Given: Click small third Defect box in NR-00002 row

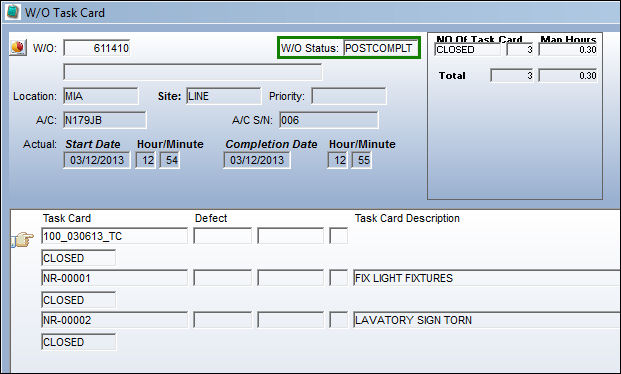Looking at the screenshot, I should coord(339,320).
